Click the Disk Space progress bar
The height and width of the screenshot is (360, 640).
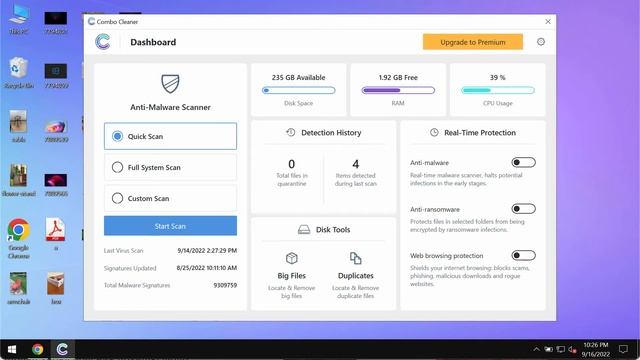click(x=299, y=90)
